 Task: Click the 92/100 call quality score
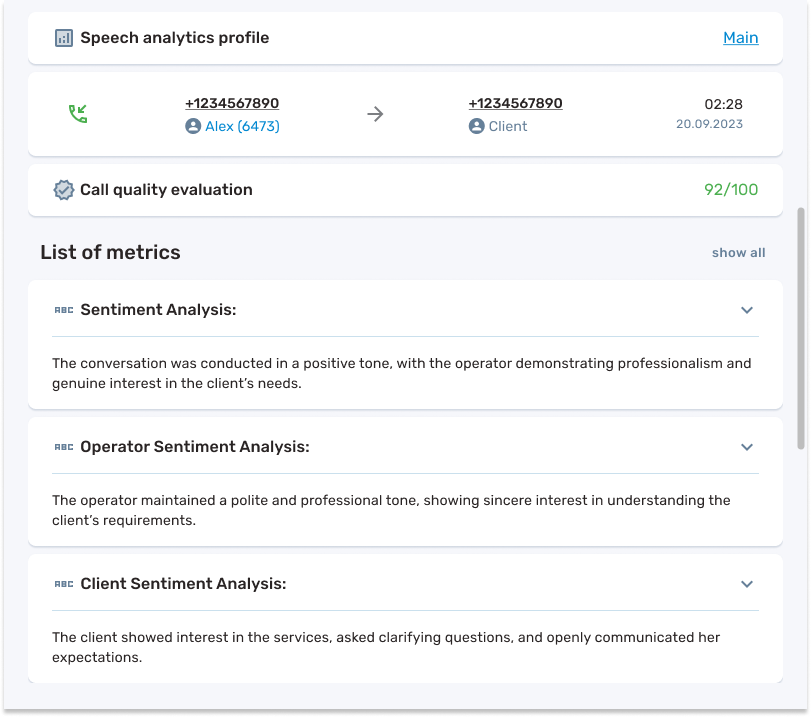(731, 190)
